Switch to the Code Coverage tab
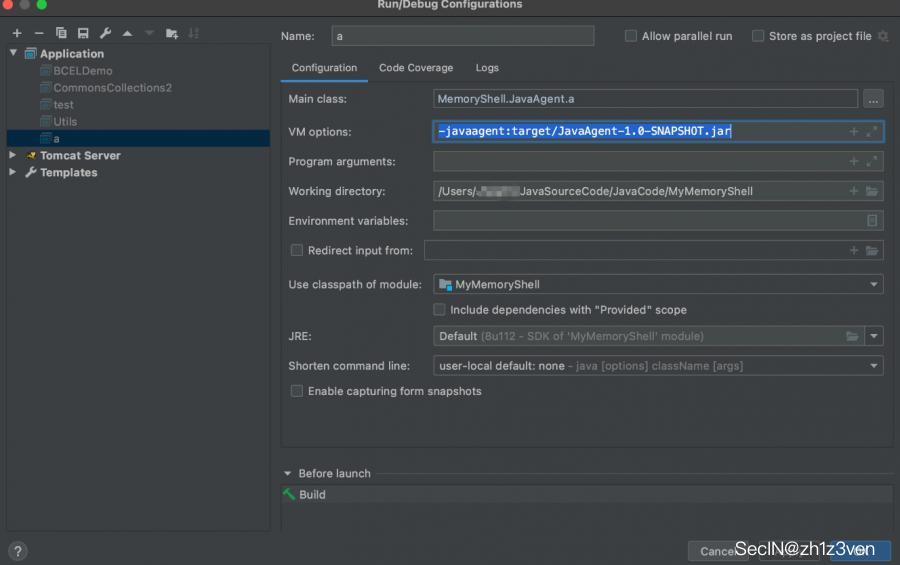This screenshot has height=565, width=900. click(x=415, y=68)
